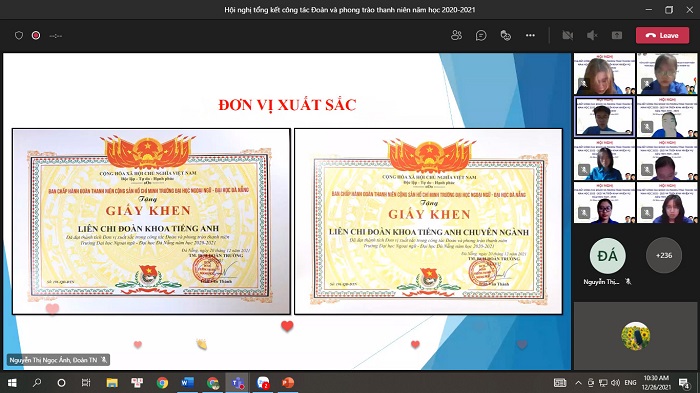Open PowerPoint from the taskbar
The image size is (700, 393).
click(288, 383)
